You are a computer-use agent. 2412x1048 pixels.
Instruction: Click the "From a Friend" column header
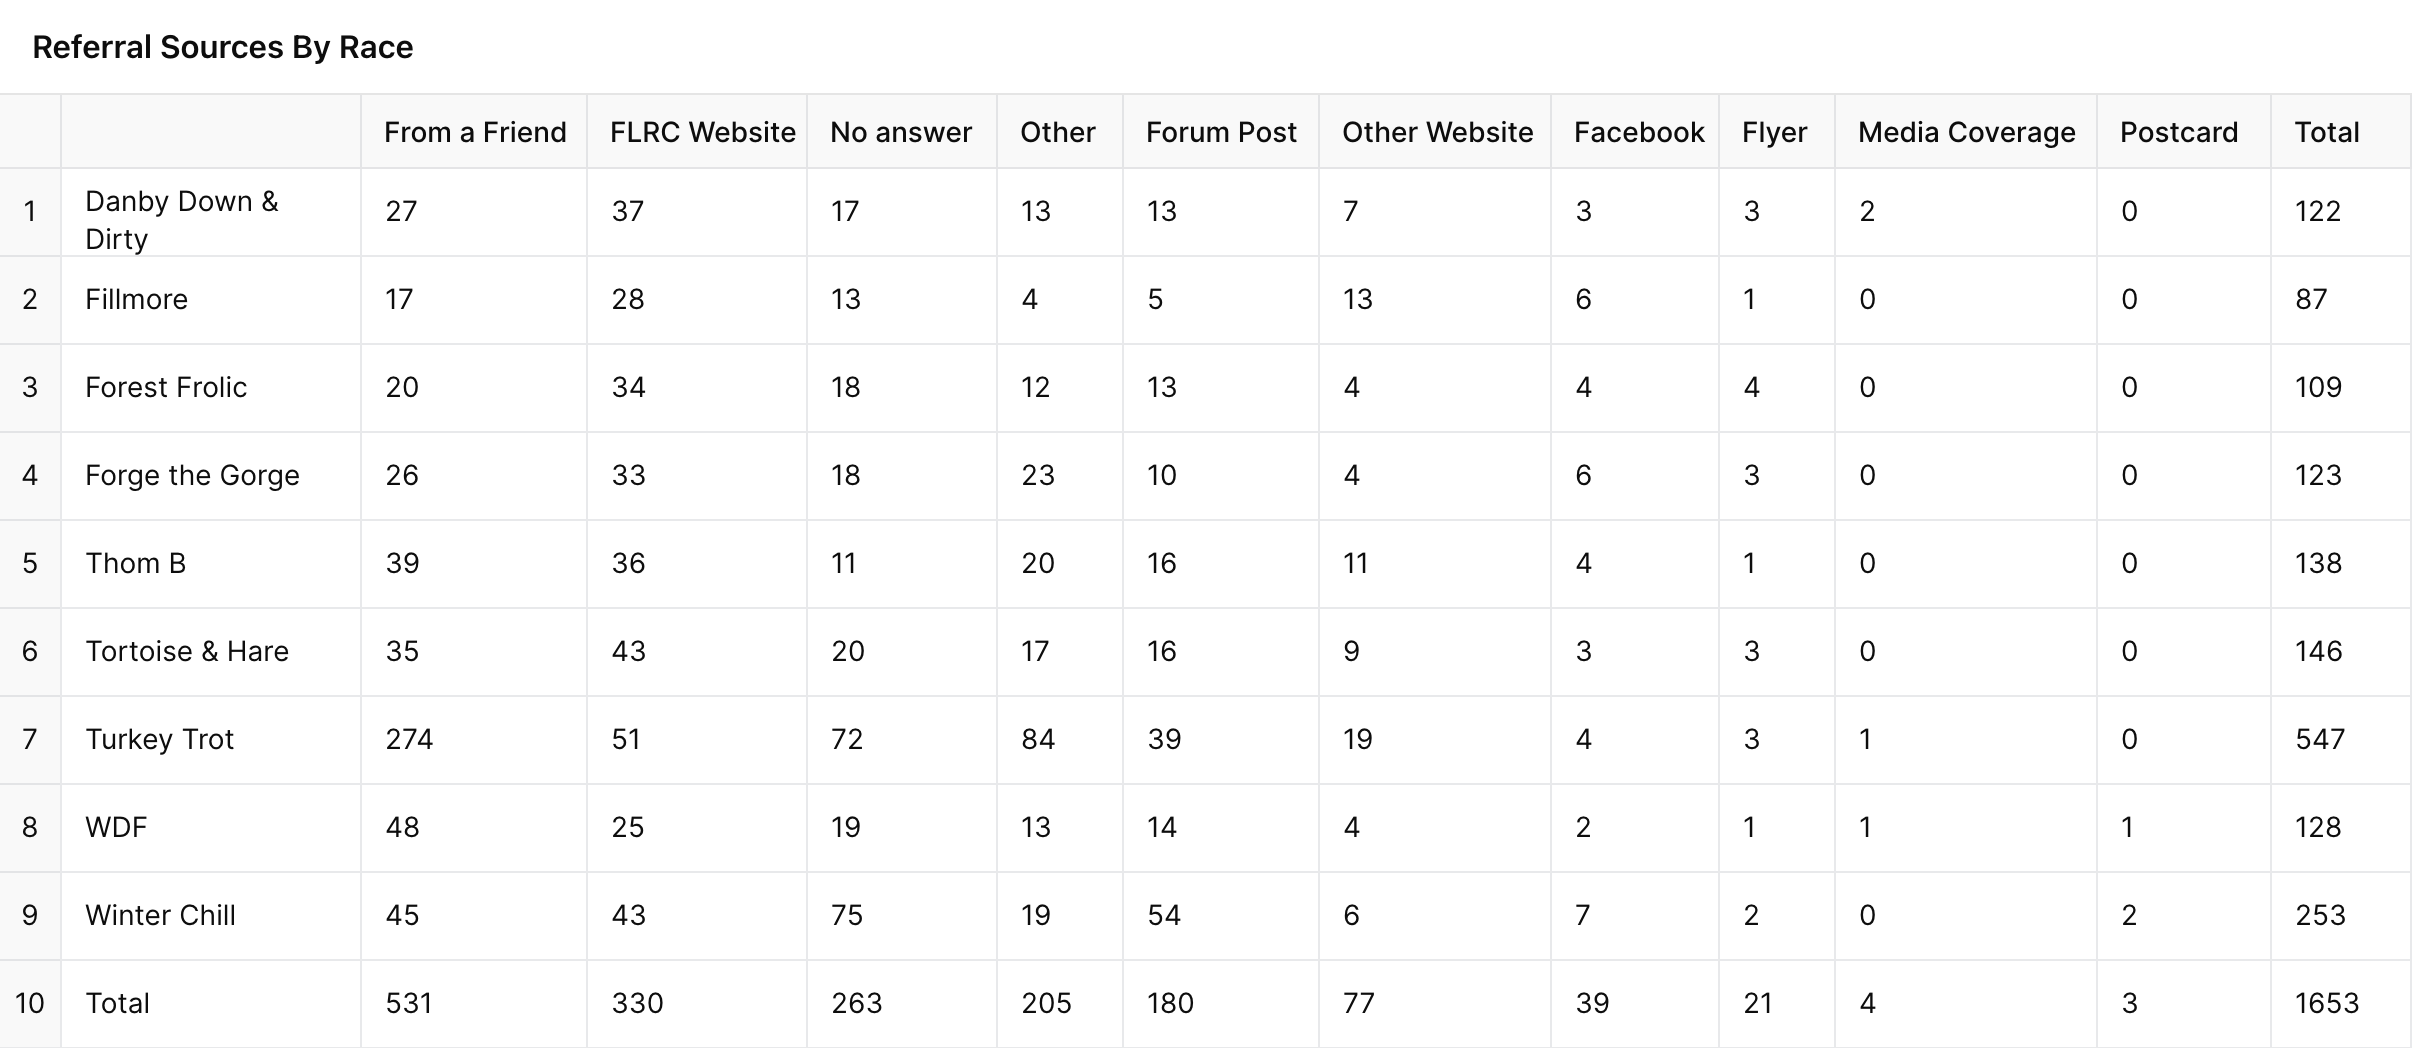point(475,132)
